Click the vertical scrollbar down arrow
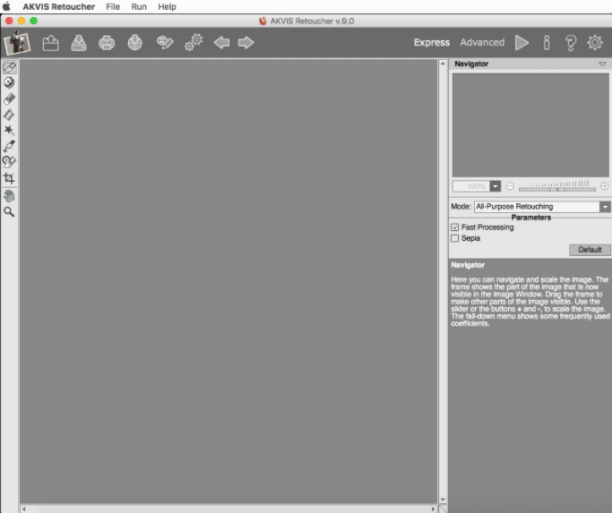This screenshot has width=612, height=513. pos(443,499)
